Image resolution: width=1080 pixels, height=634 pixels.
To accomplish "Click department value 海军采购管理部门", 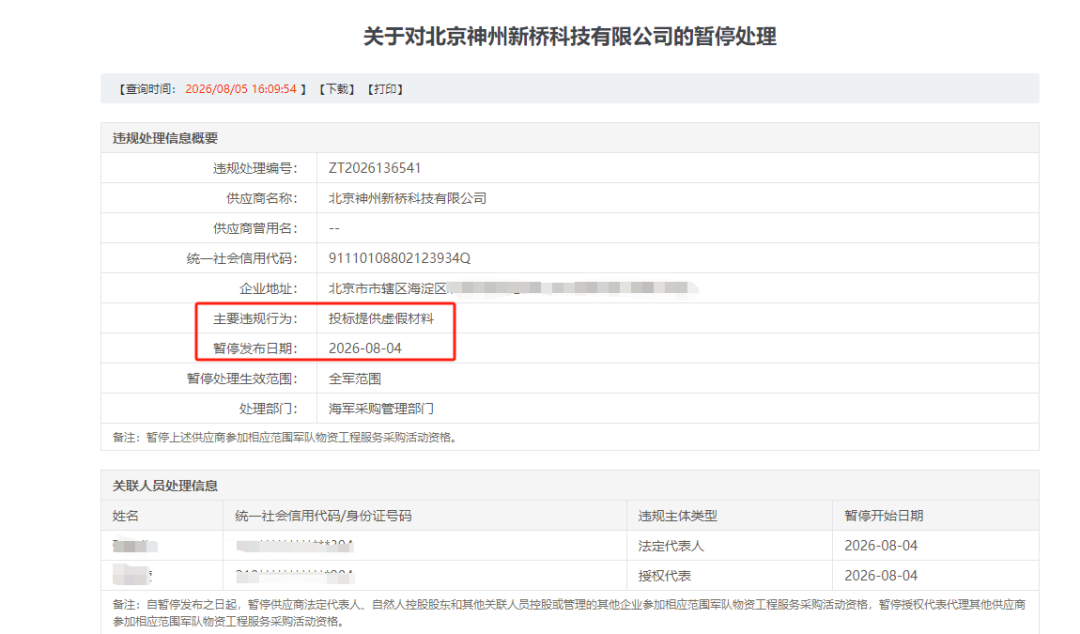I will [381, 409].
